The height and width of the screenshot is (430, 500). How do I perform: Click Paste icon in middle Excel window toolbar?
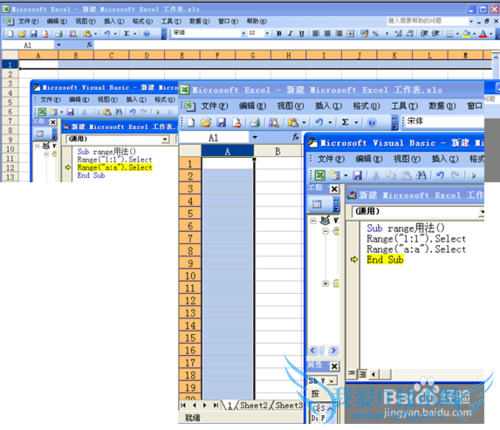(x=293, y=123)
